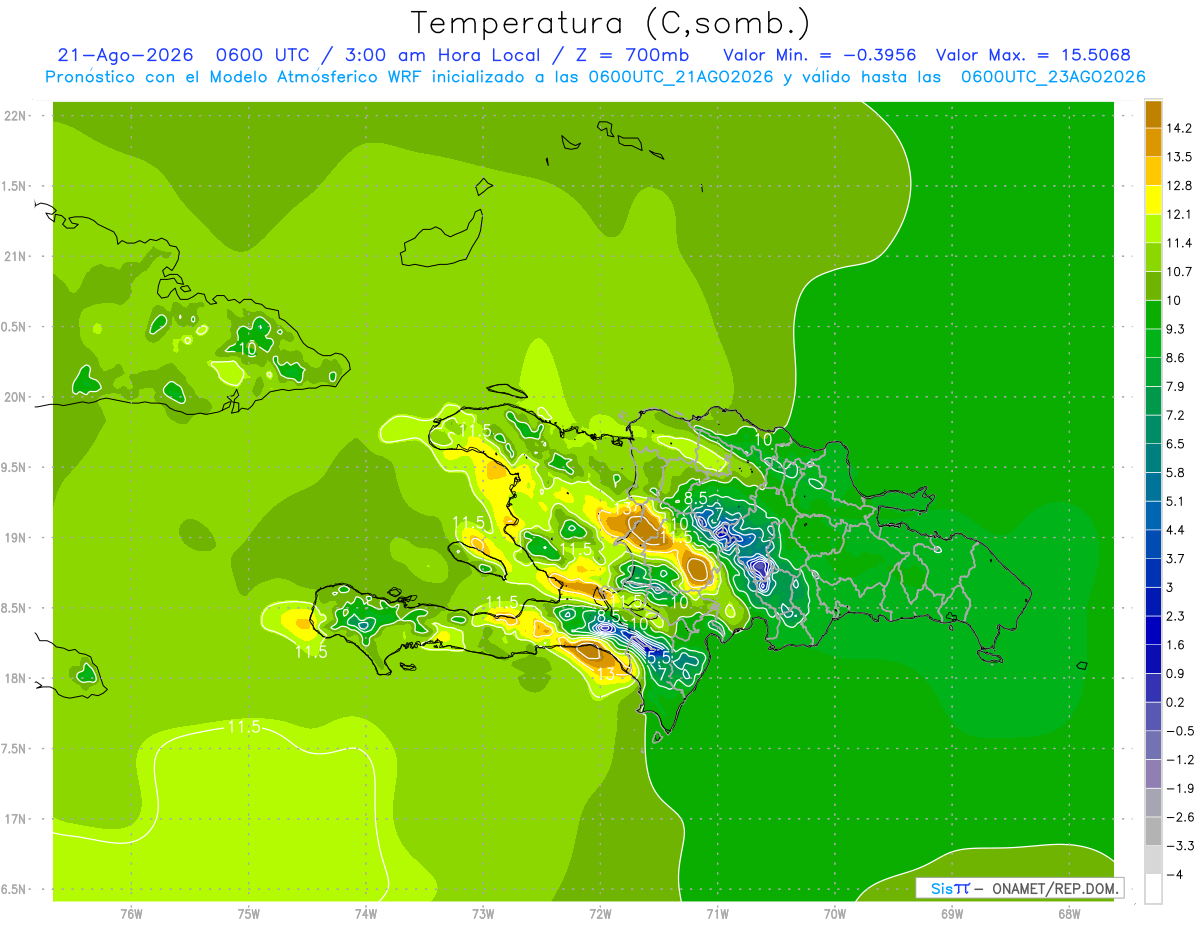The image size is (1200, 927).
Task: Pick the teal swatch between 6.5 and 5.8
Action: 1153,458
